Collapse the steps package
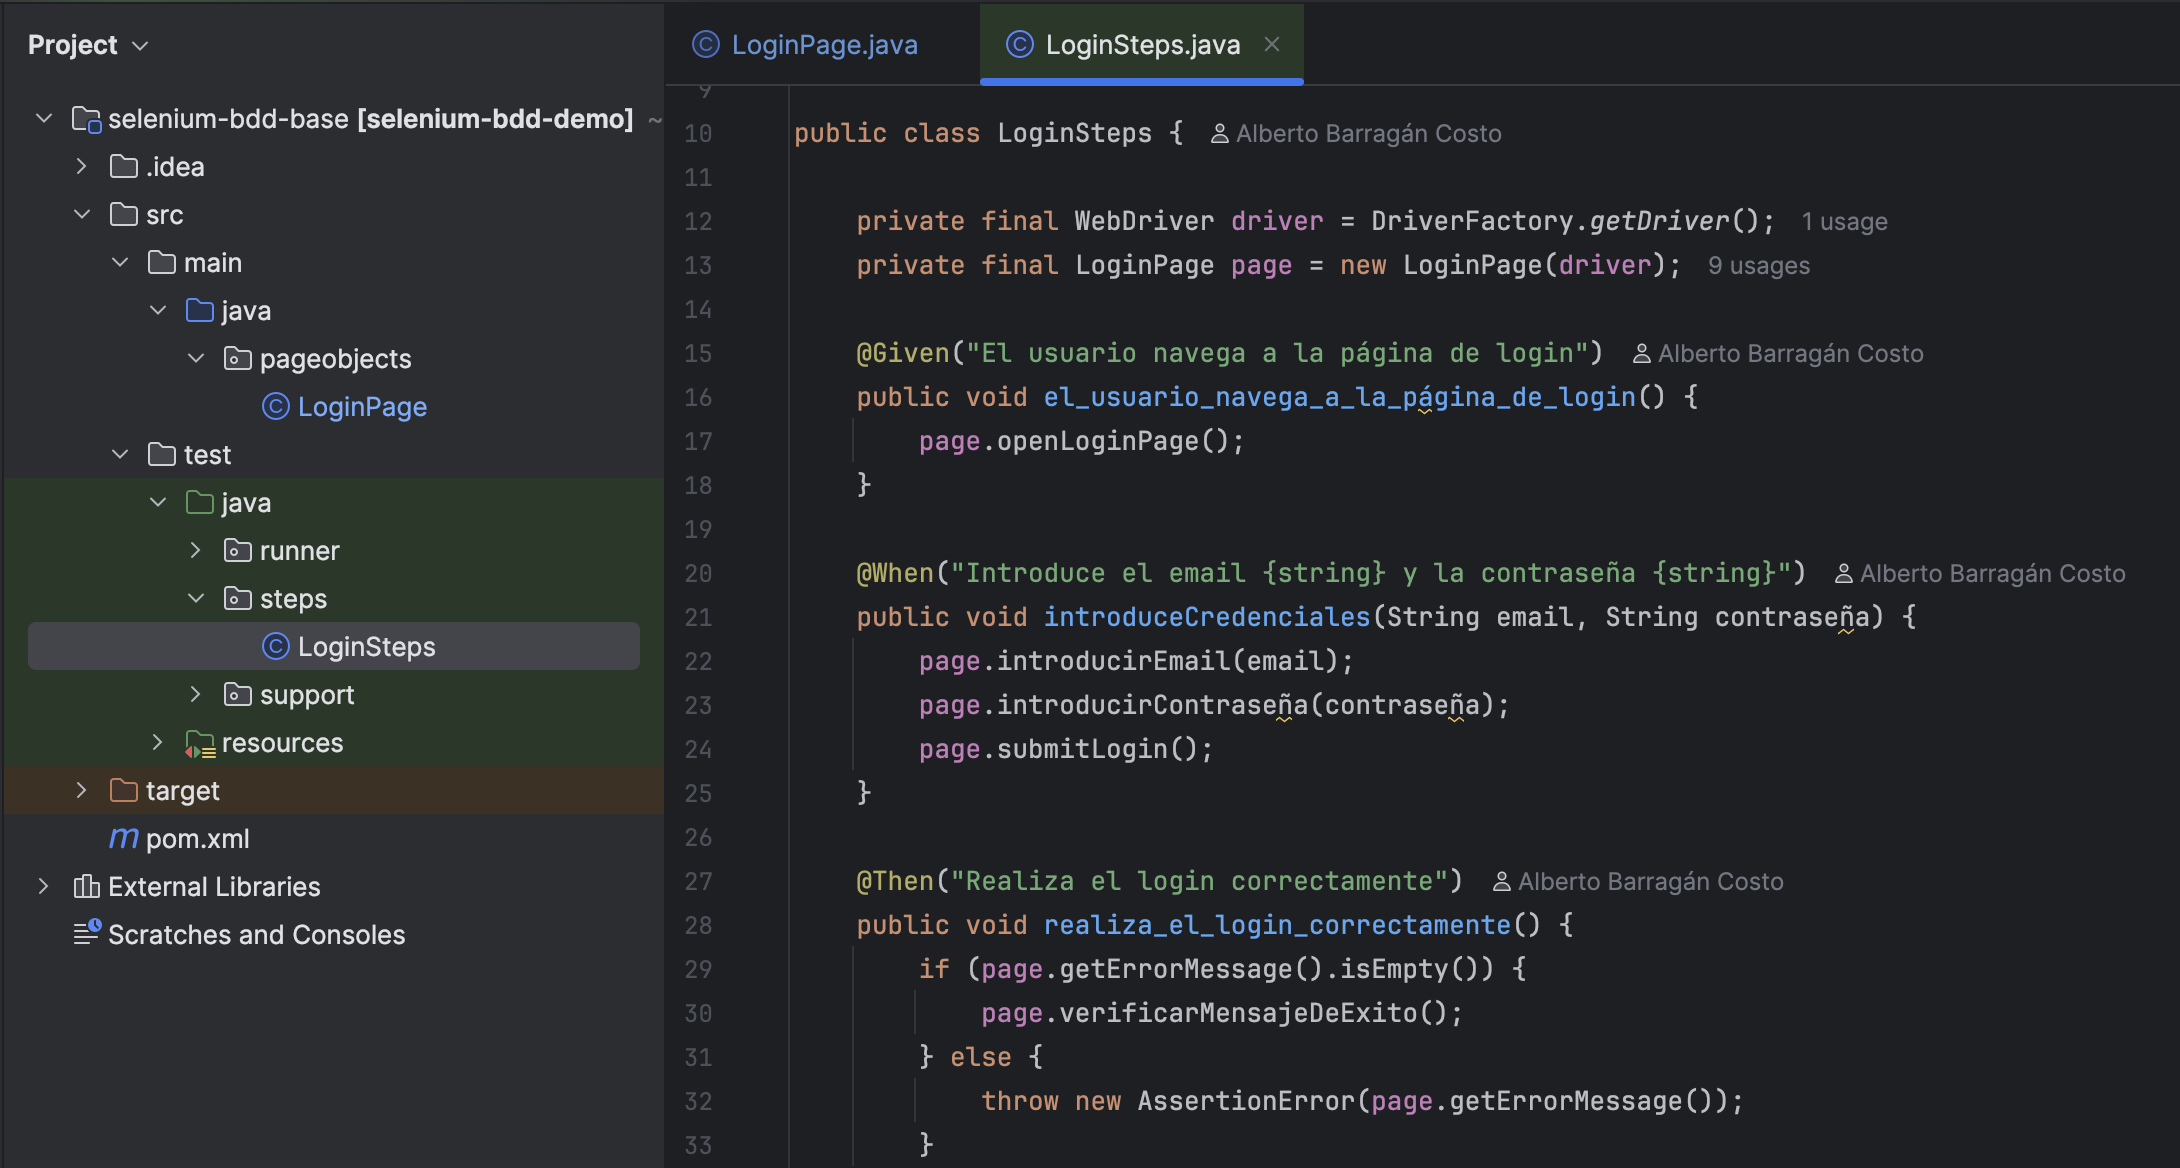The image size is (2180, 1168). [x=196, y=599]
